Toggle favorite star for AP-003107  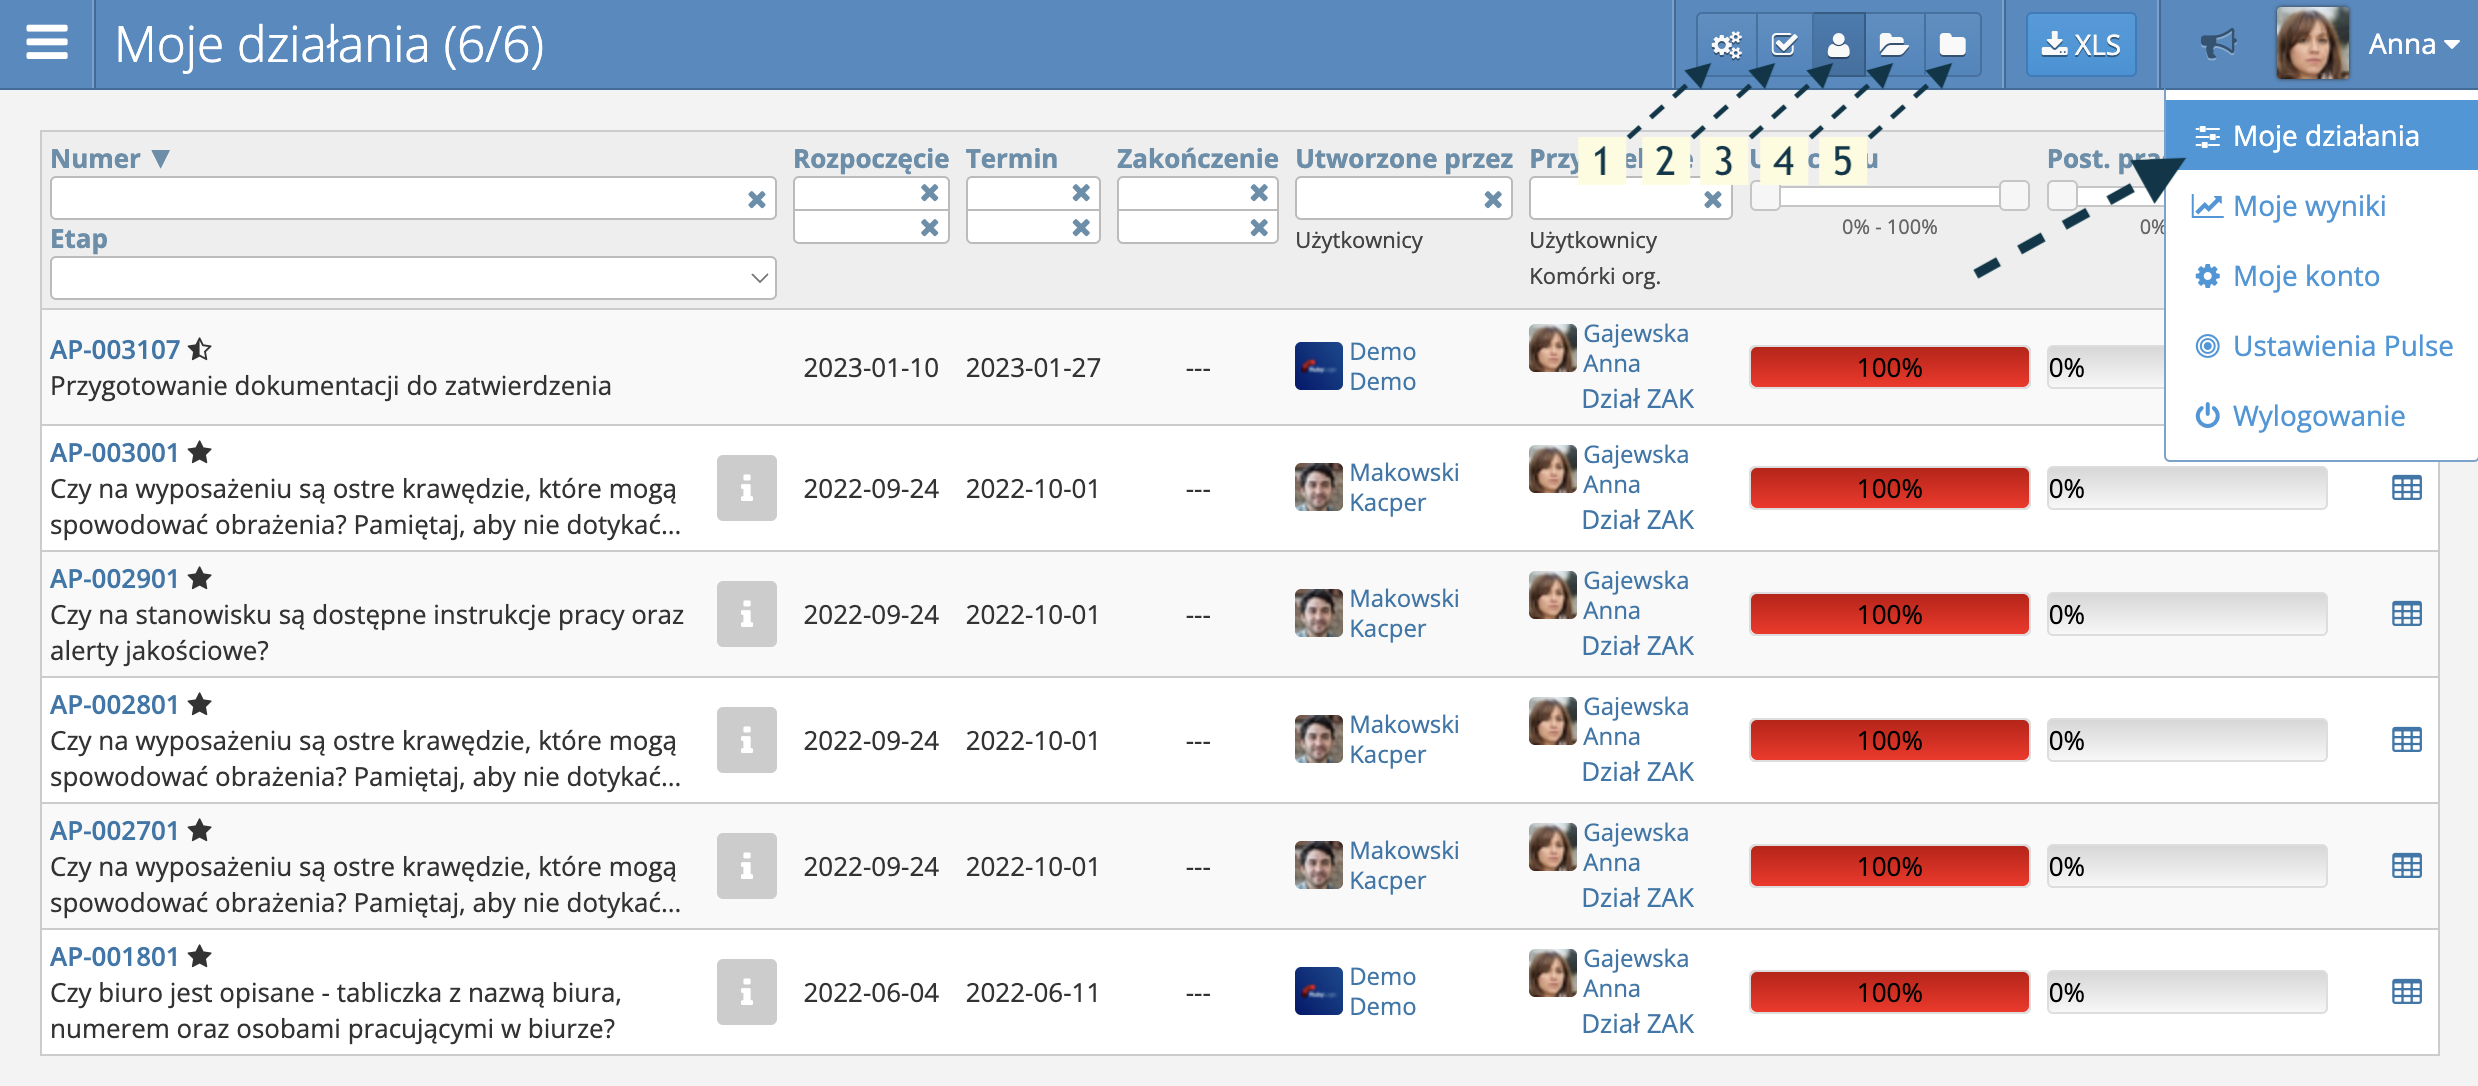[200, 349]
